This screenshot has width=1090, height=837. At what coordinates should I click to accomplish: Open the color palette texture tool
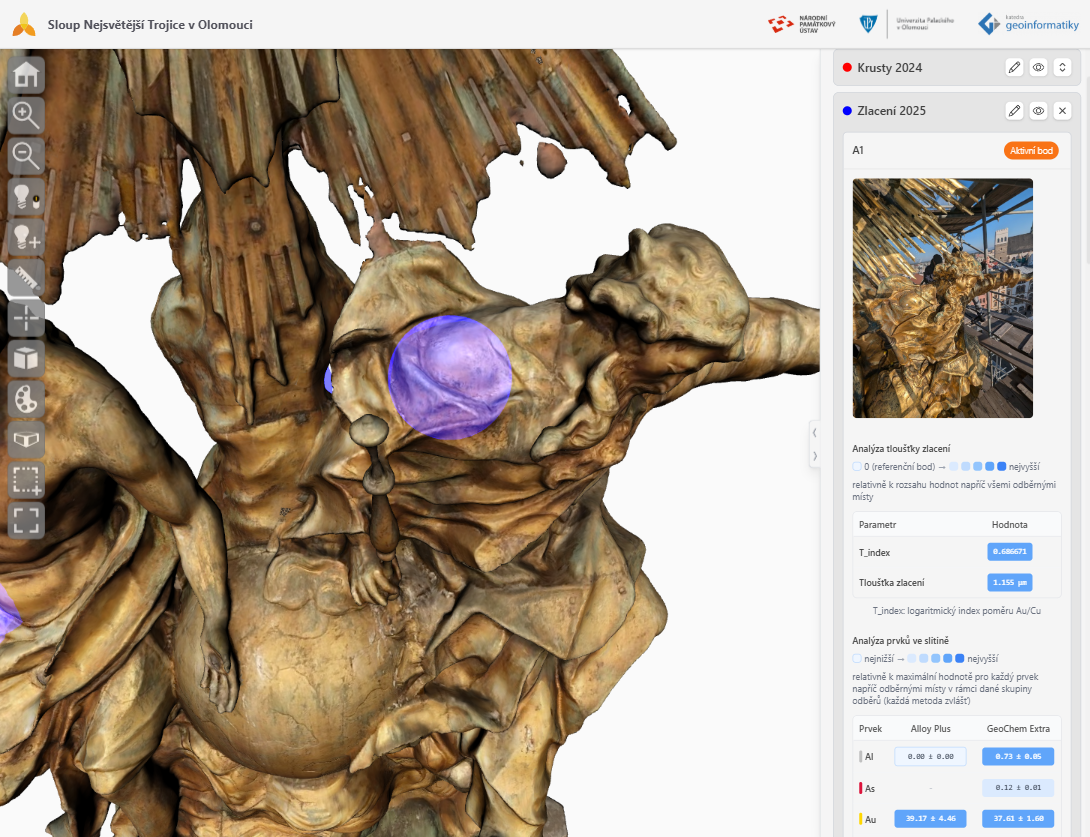point(26,399)
